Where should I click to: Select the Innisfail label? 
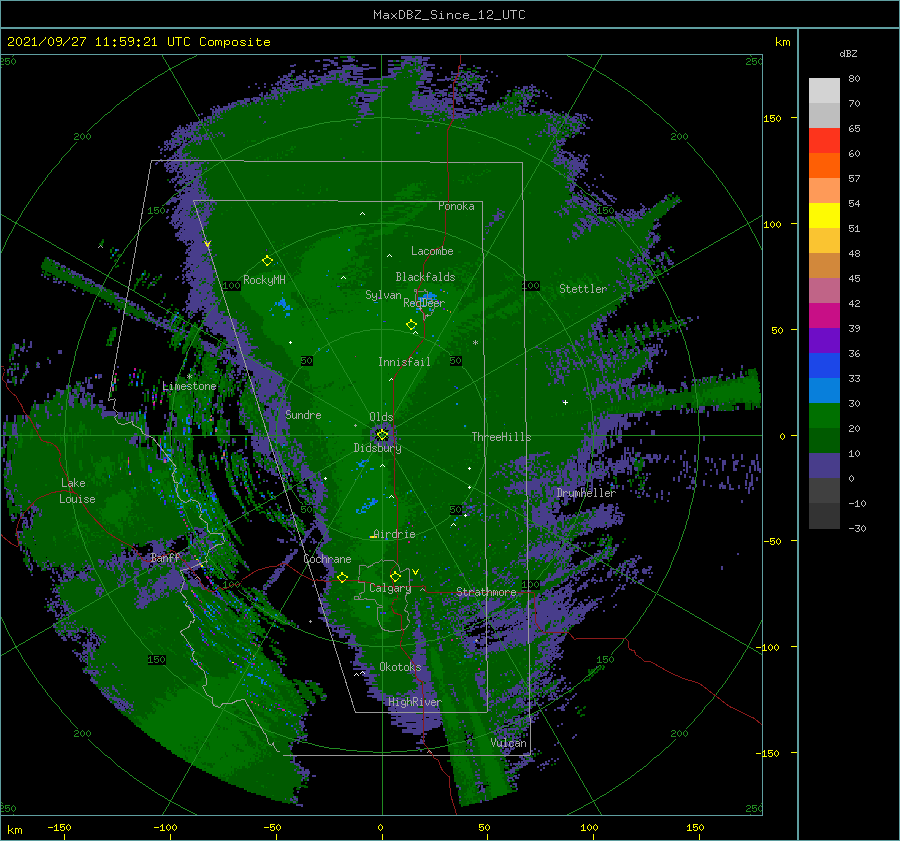[x=404, y=362]
